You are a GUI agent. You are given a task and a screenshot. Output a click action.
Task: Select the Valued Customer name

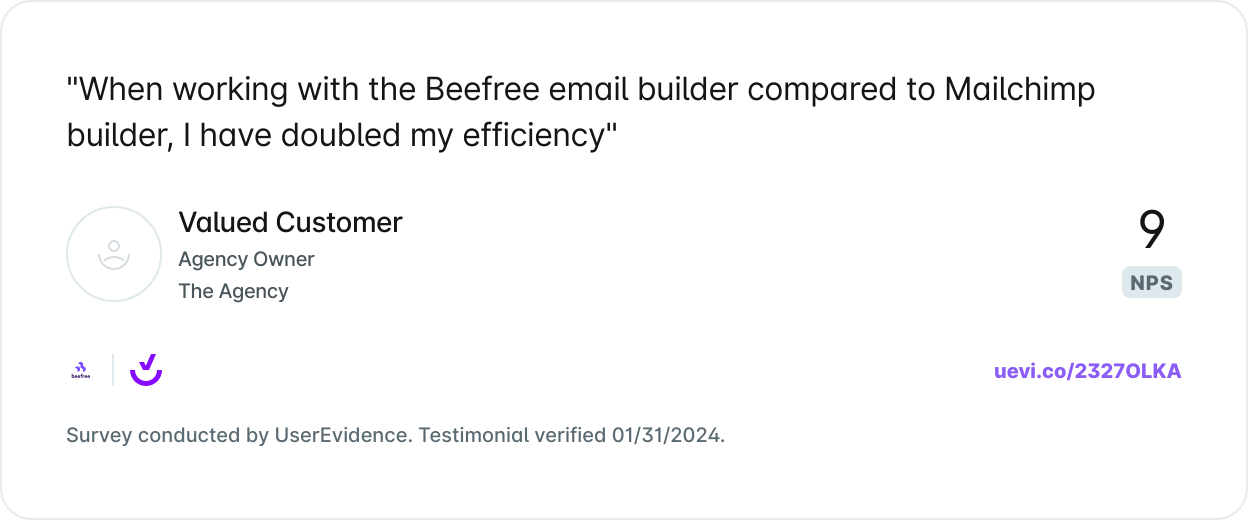point(290,222)
